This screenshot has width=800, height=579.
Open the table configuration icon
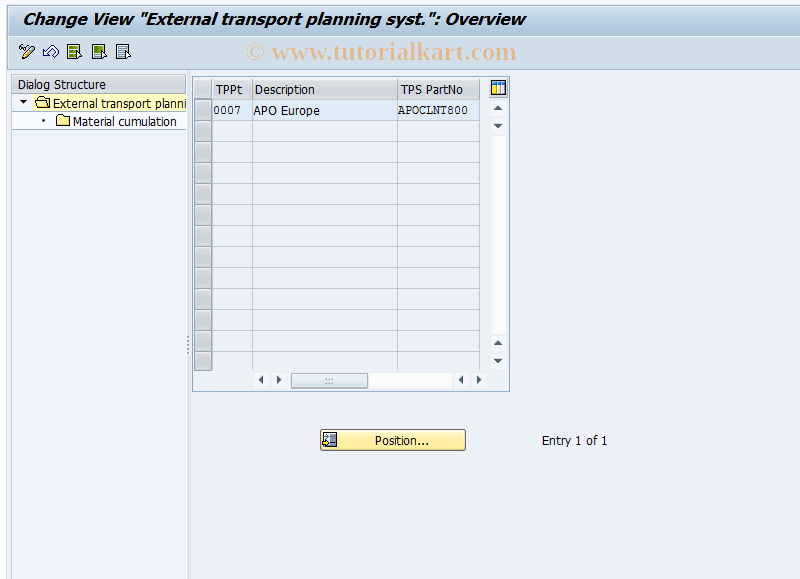tap(497, 88)
